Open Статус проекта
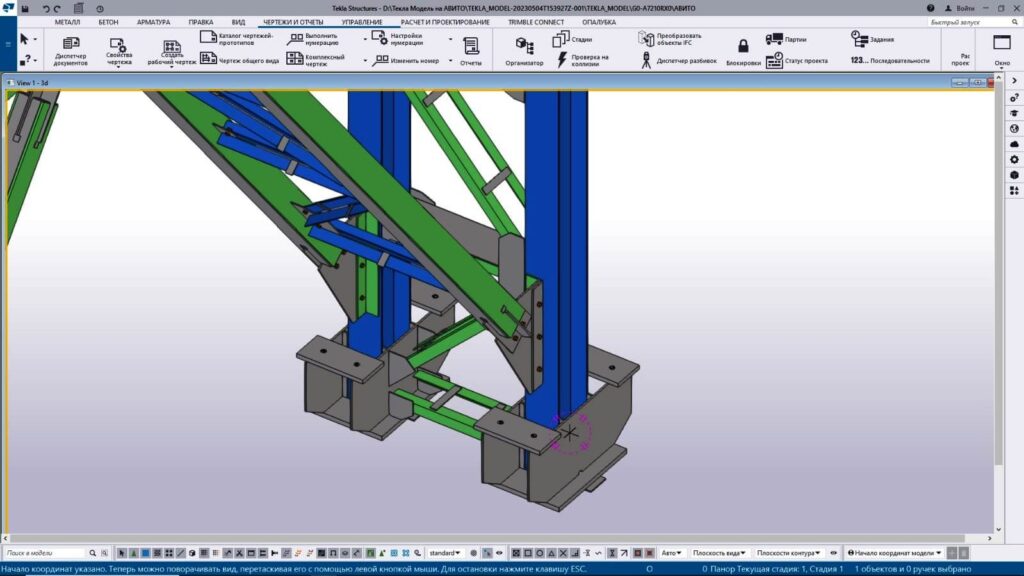 [797, 60]
